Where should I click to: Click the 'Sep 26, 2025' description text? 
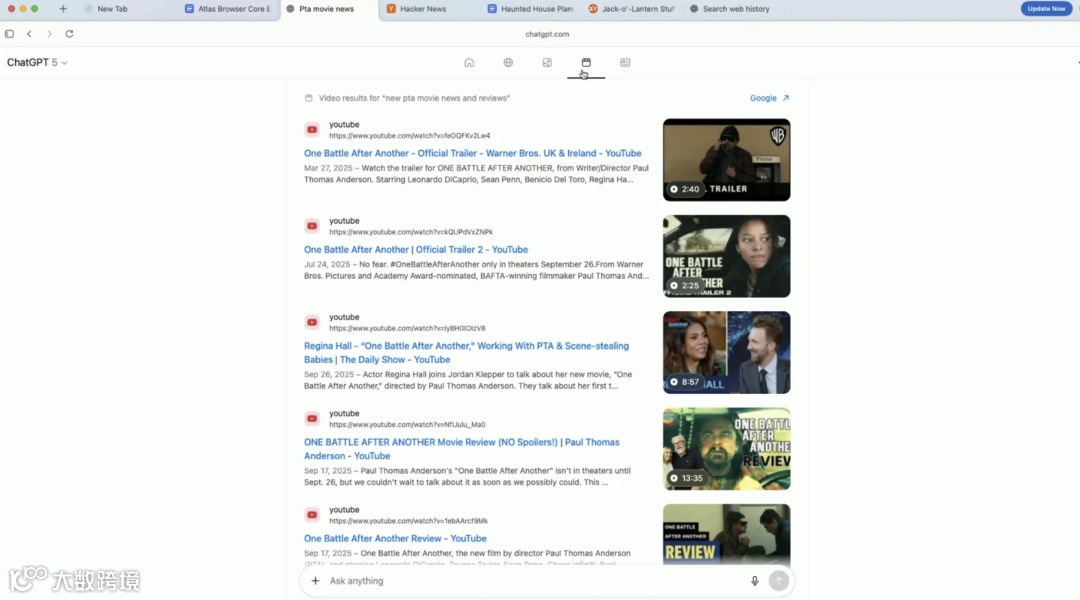(x=468, y=380)
